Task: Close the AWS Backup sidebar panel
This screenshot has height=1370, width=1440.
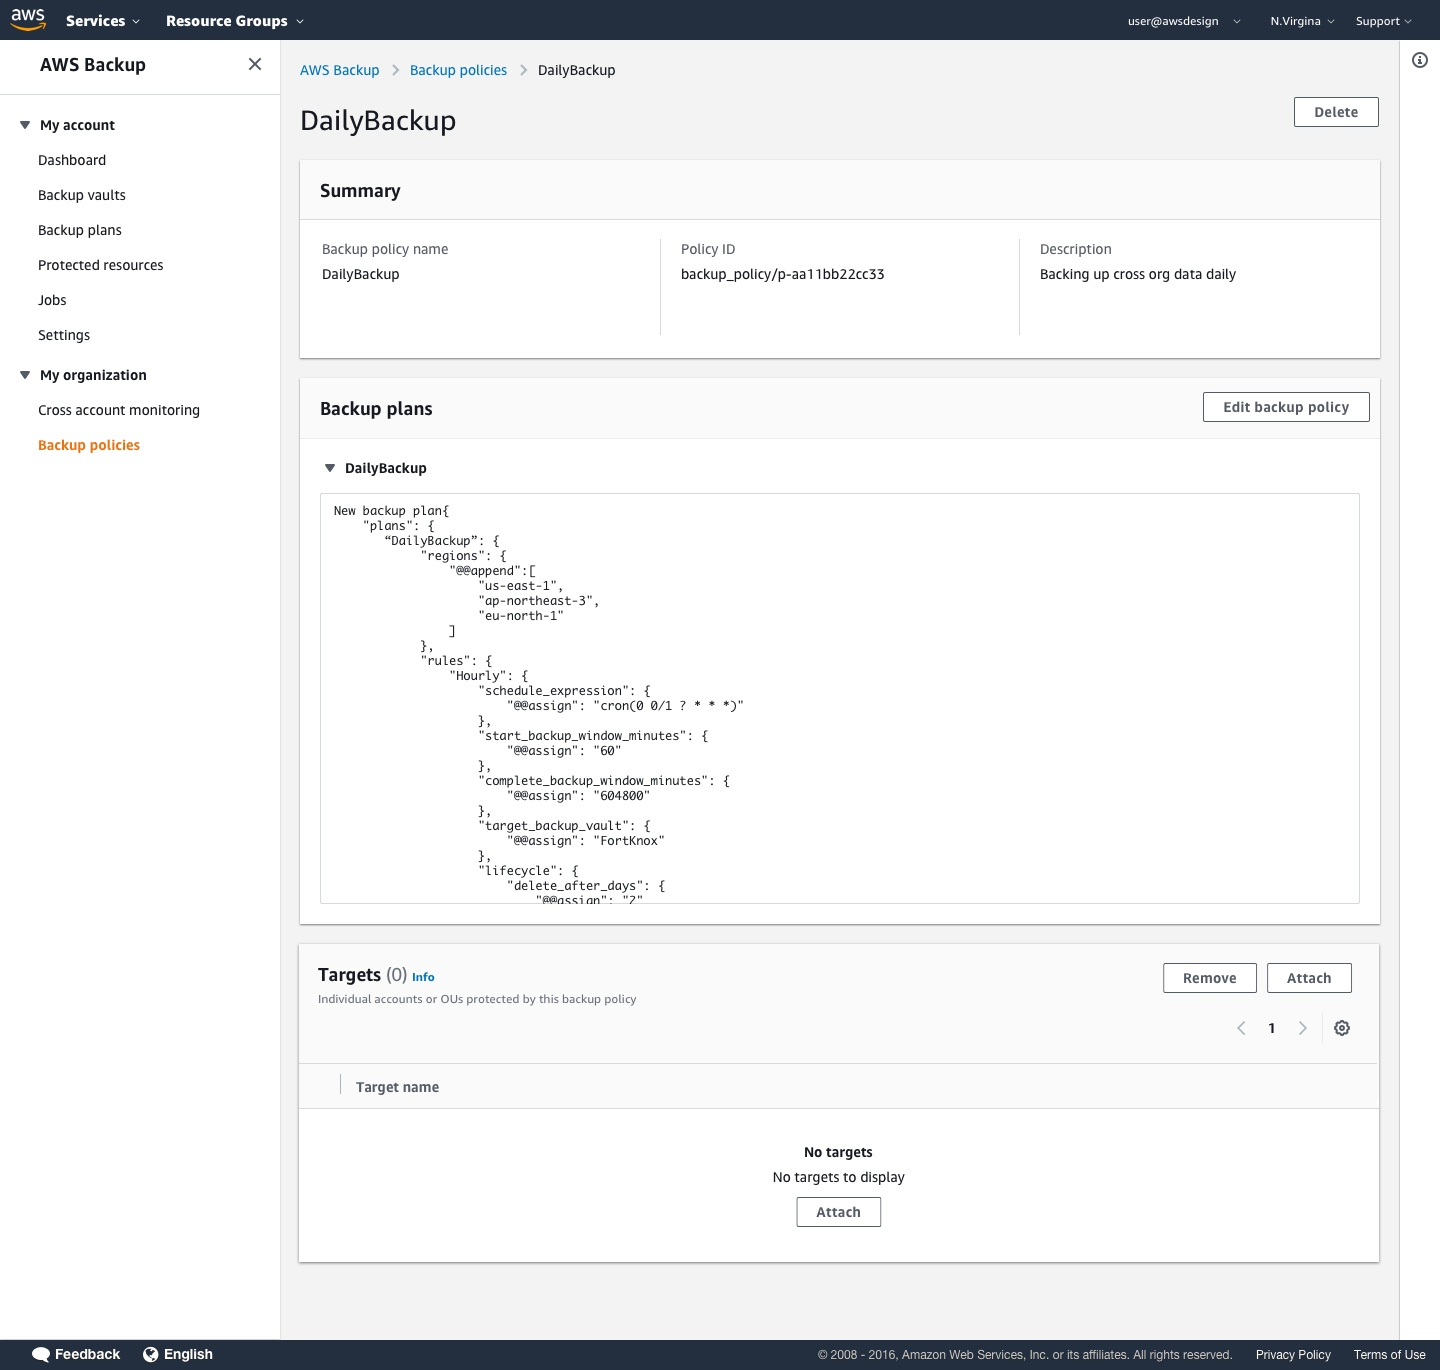Action: 255,63
